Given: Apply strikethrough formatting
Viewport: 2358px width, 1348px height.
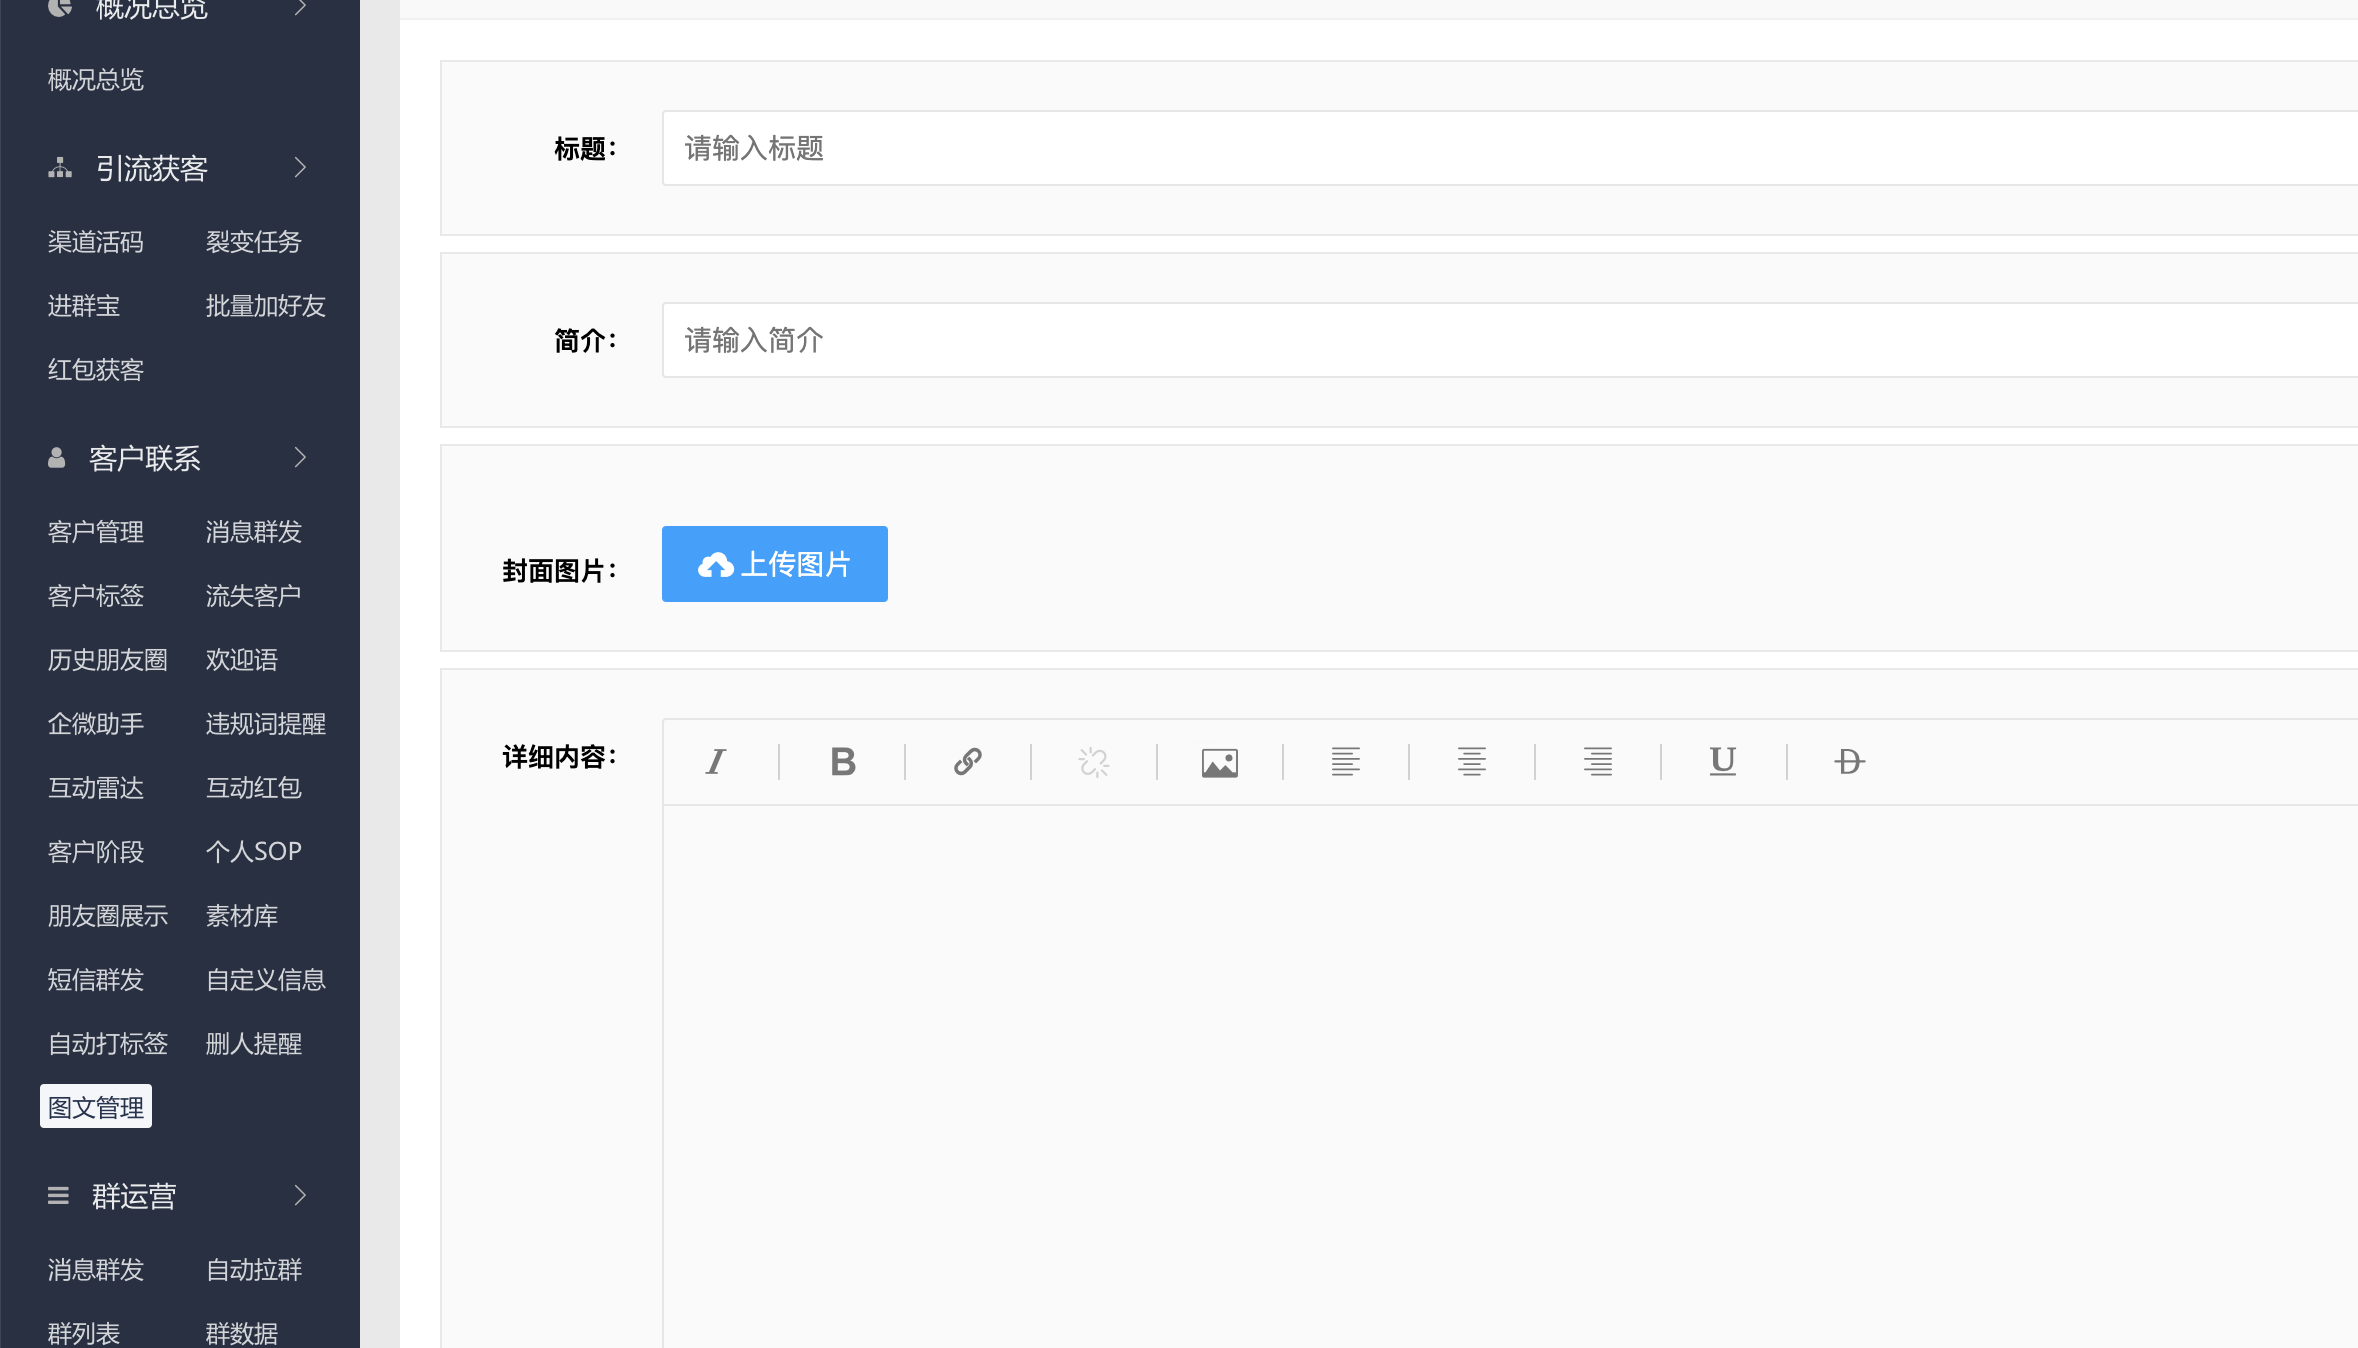Looking at the screenshot, I should coord(1849,762).
